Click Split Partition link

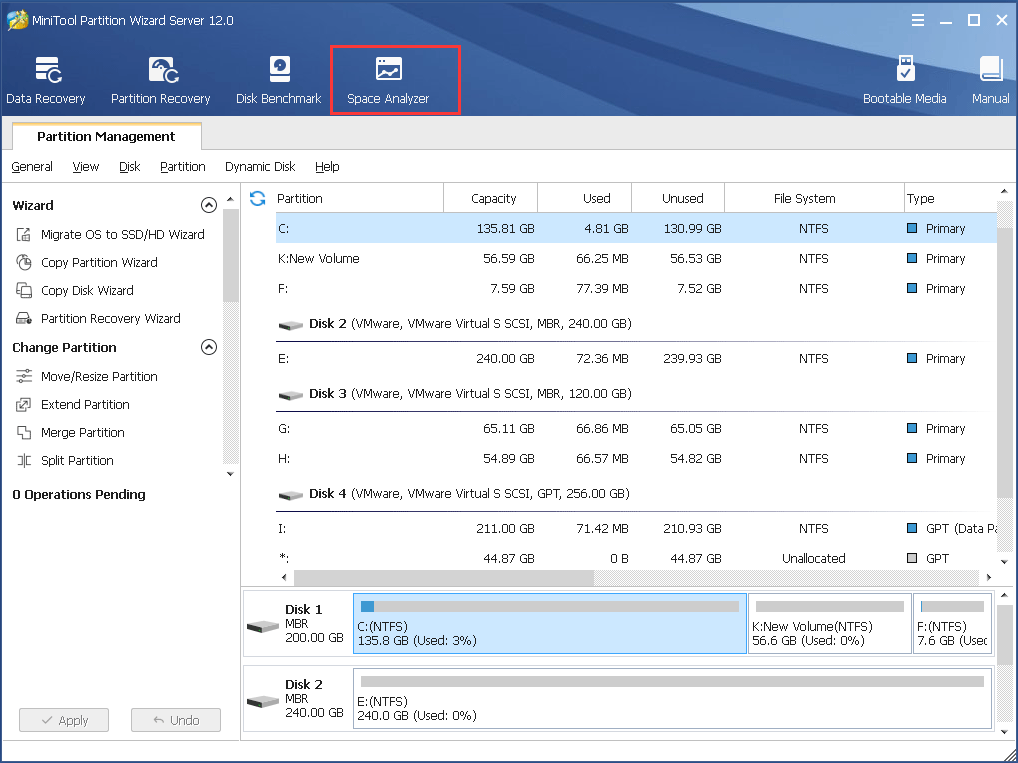point(77,460)
